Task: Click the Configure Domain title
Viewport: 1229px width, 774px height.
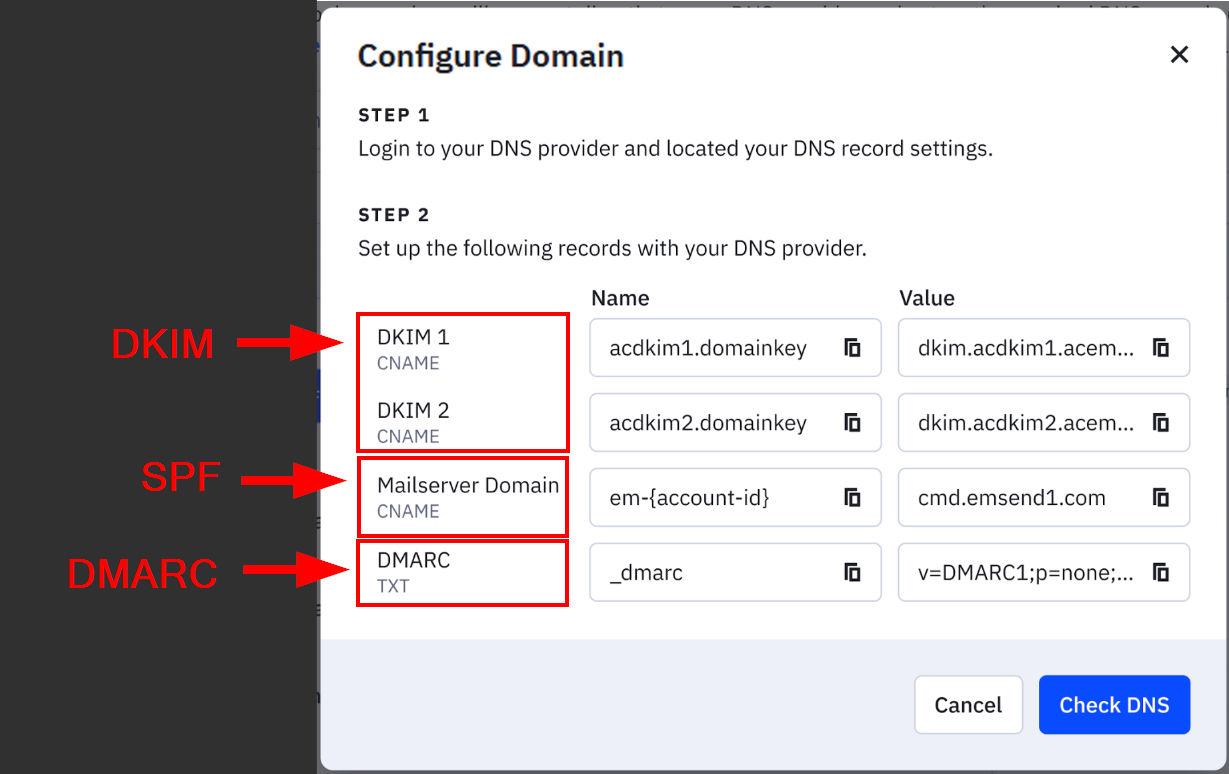Action: coord(491,56)
